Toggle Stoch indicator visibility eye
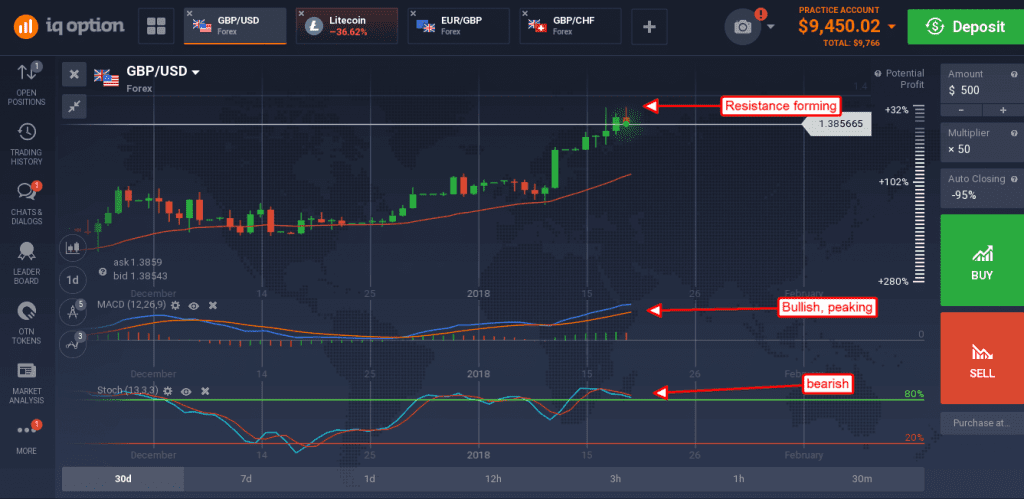1024x499 pixels. pos(186,391)
